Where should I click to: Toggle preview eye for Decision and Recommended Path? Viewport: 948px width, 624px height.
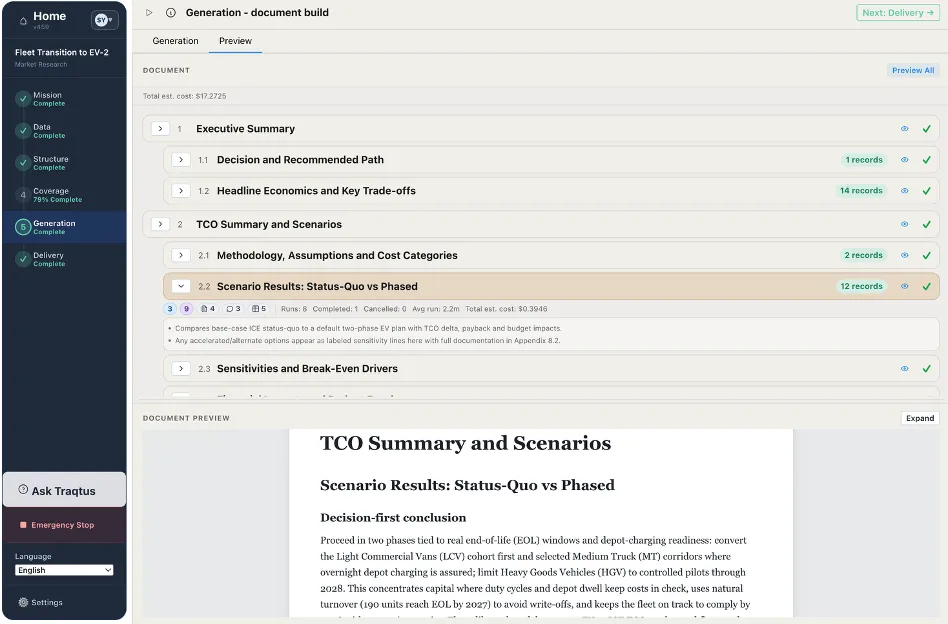pos(904,160)
